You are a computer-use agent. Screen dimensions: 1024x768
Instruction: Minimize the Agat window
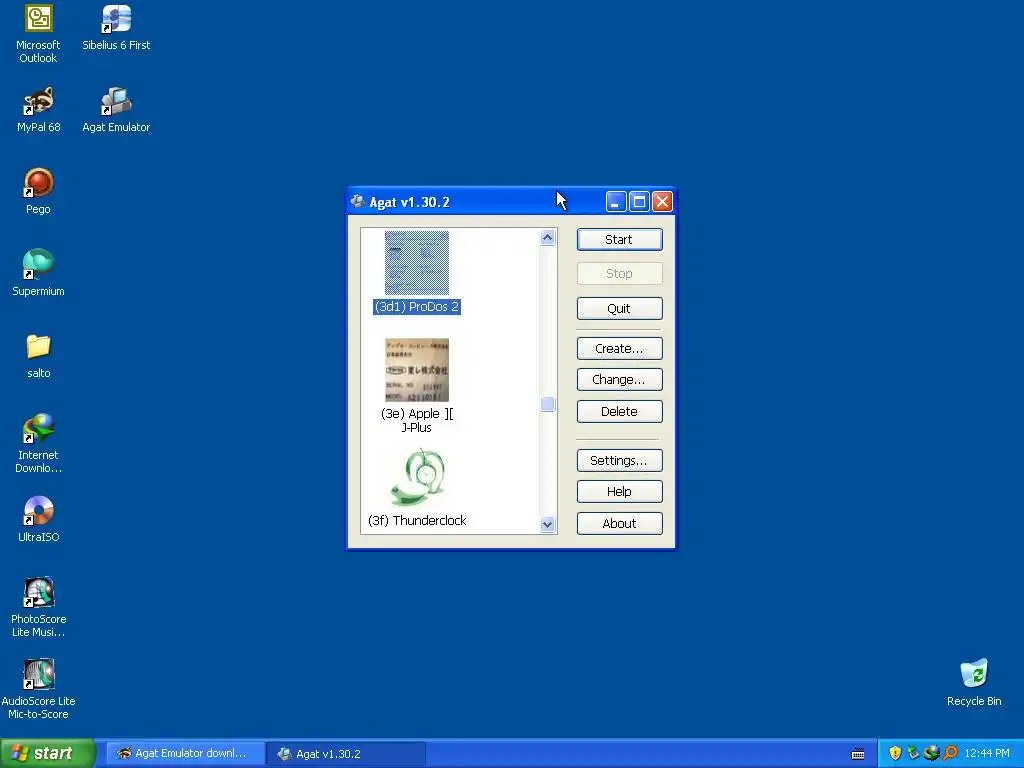tap(616, 202)
